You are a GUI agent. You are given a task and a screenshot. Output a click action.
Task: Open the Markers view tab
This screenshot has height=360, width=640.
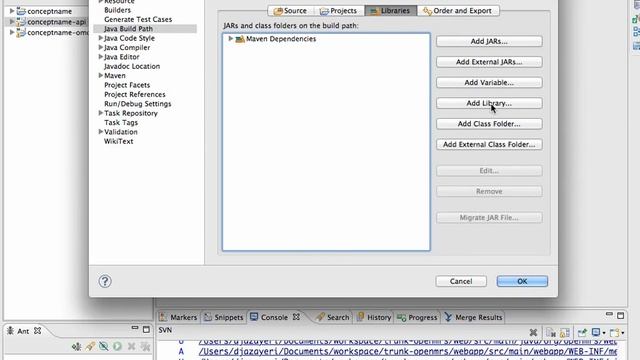[178, 317]
